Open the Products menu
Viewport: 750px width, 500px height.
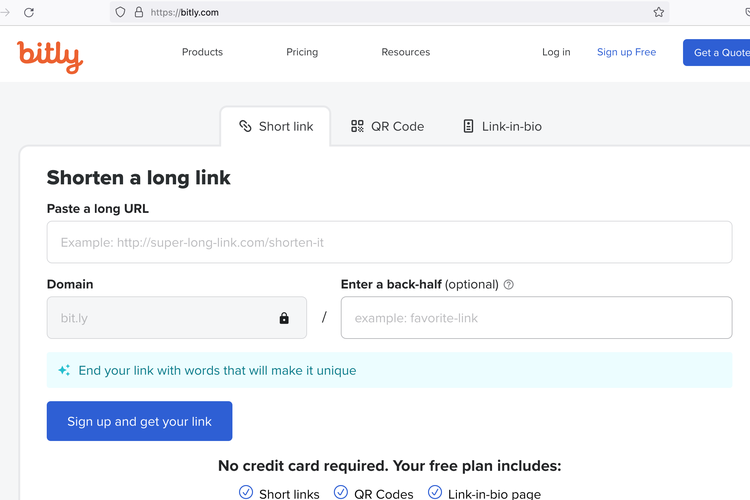[202, 52]
